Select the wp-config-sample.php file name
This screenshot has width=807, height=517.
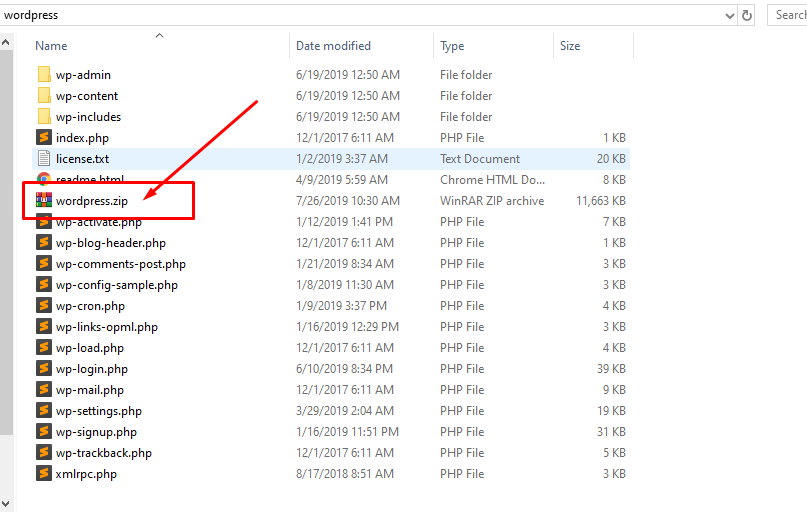coord(117,285)
